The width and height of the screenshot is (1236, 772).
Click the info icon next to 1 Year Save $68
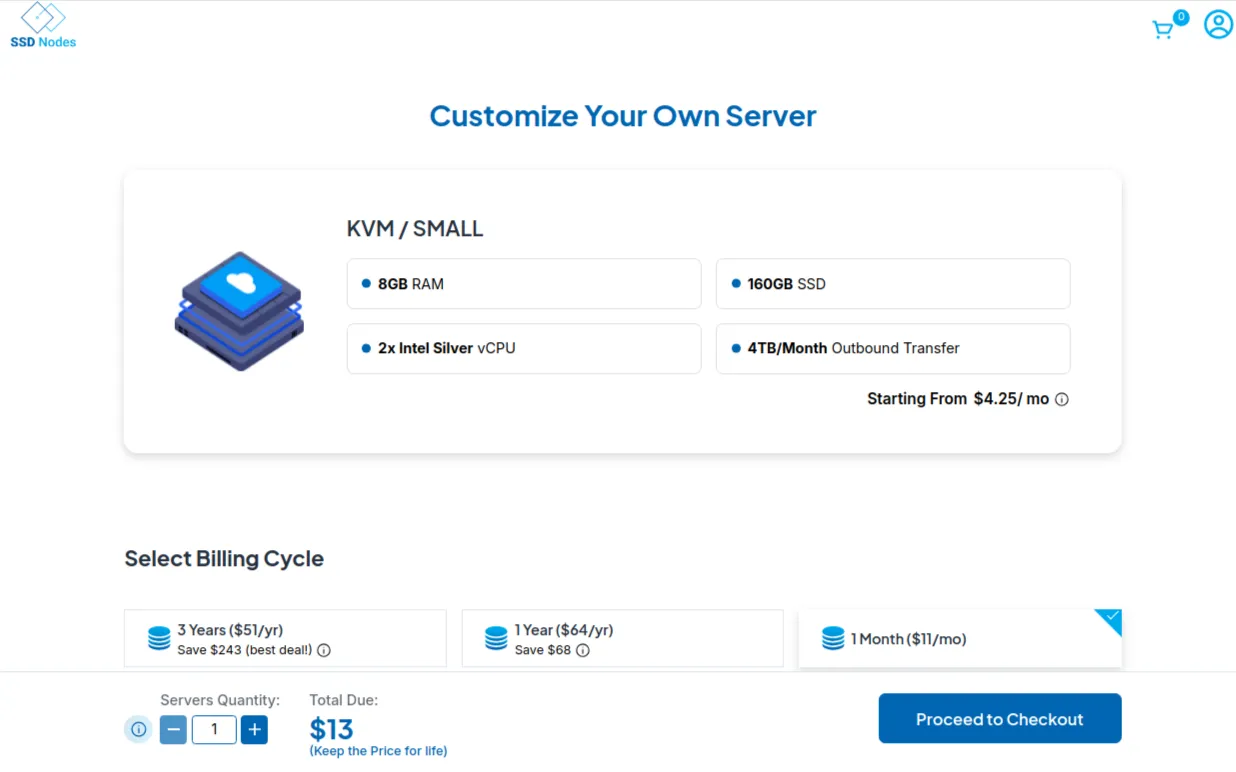tap(583, 650)
